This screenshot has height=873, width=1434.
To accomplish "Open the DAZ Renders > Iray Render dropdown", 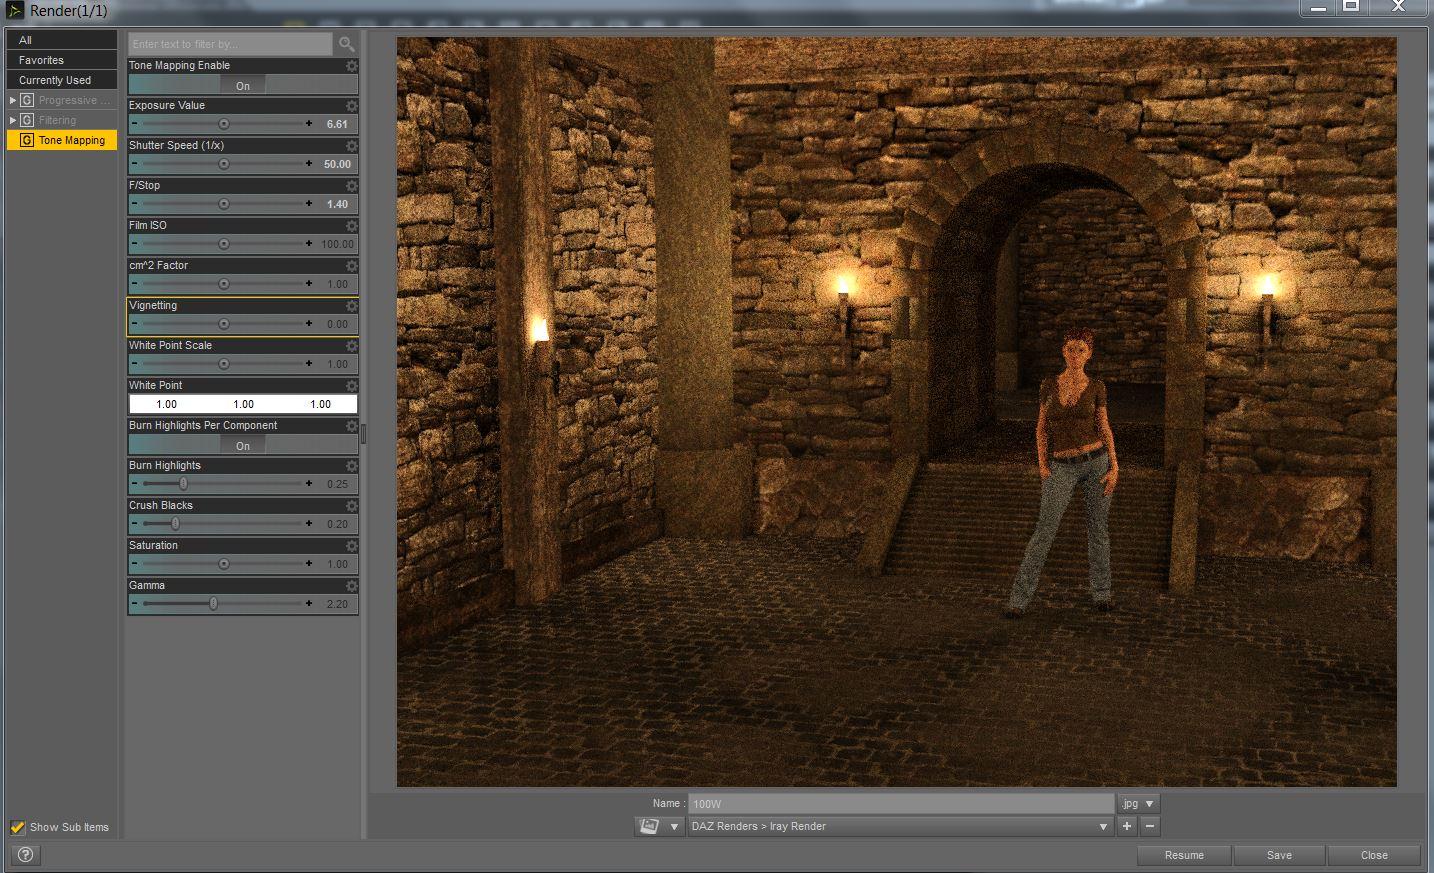I will pyautogui.click(x=901, y=826).
